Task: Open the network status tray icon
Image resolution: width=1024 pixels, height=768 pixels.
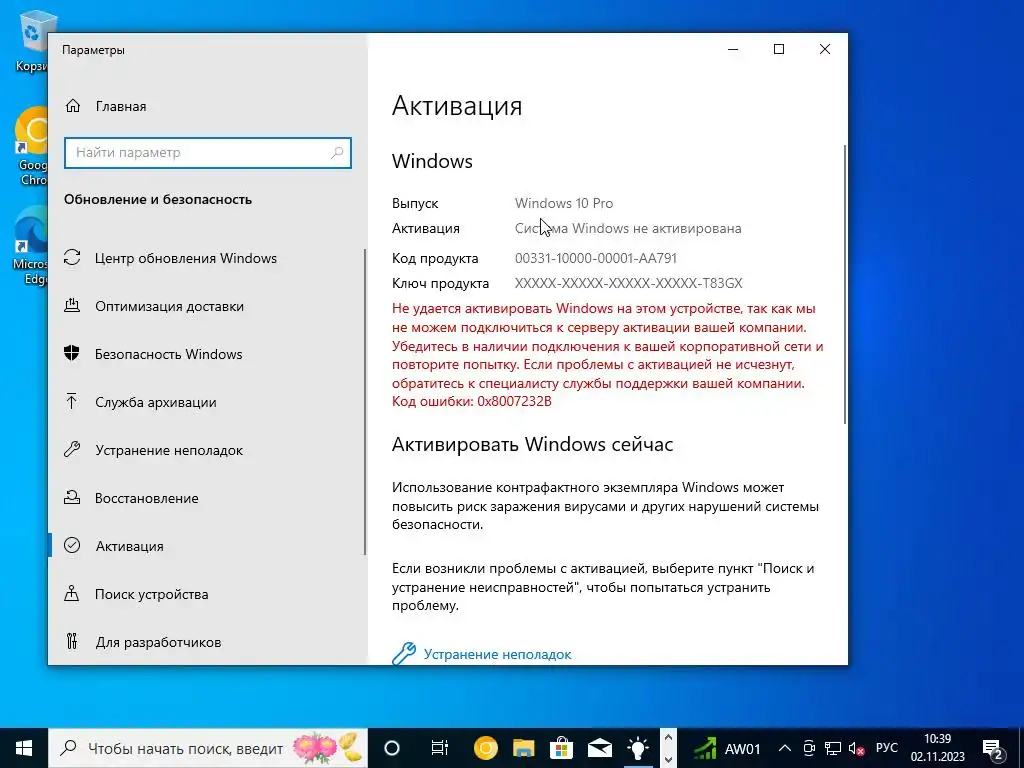Action: pos(833,748)
